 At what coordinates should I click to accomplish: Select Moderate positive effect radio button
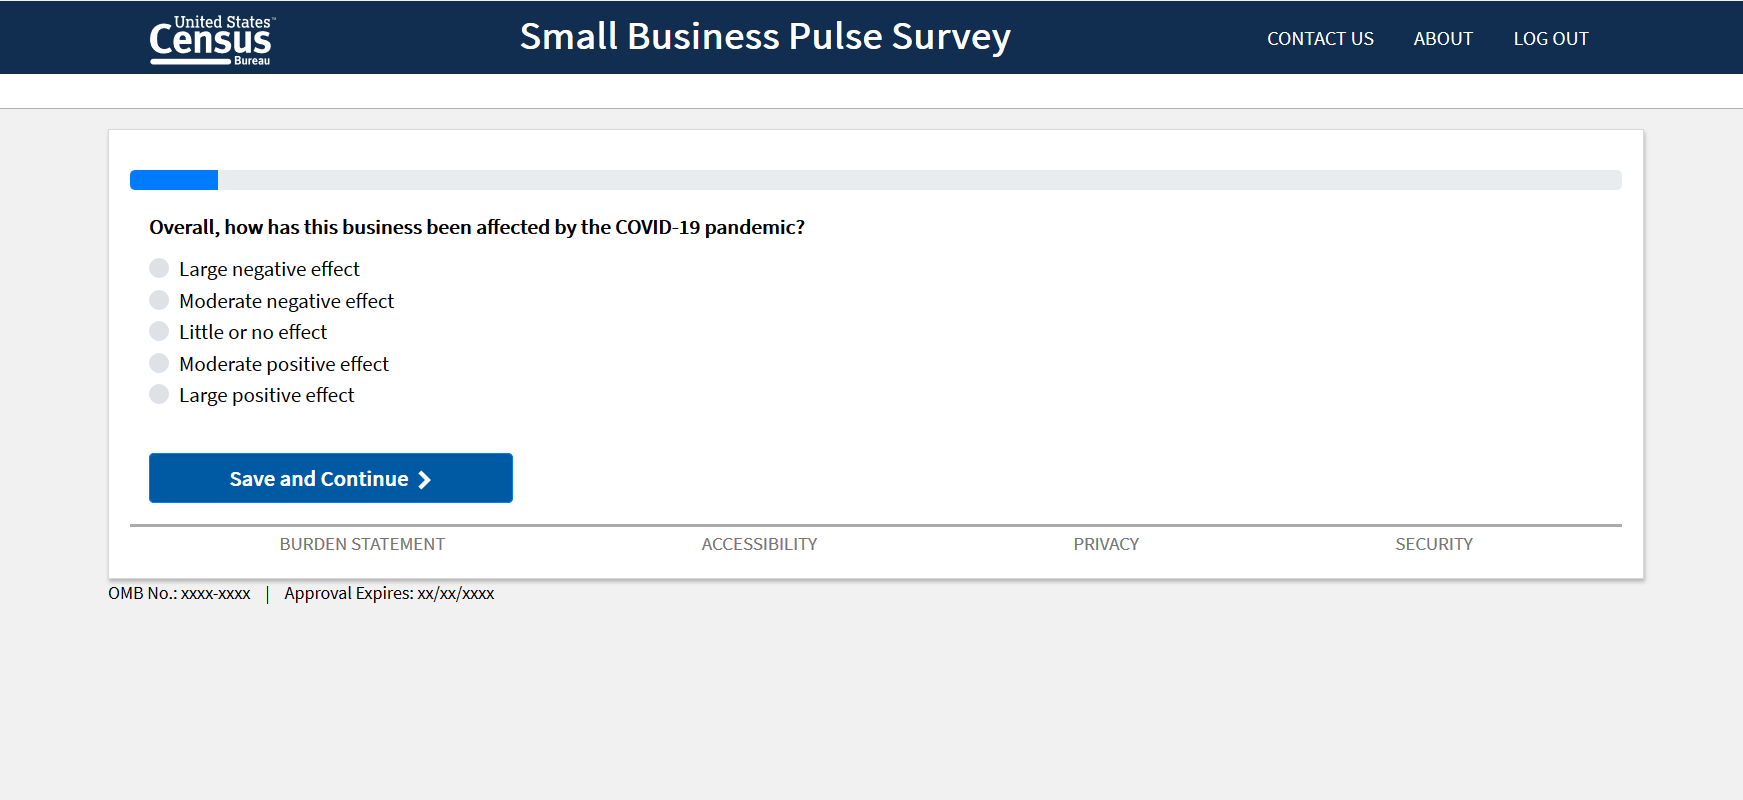tap(159, 363)
